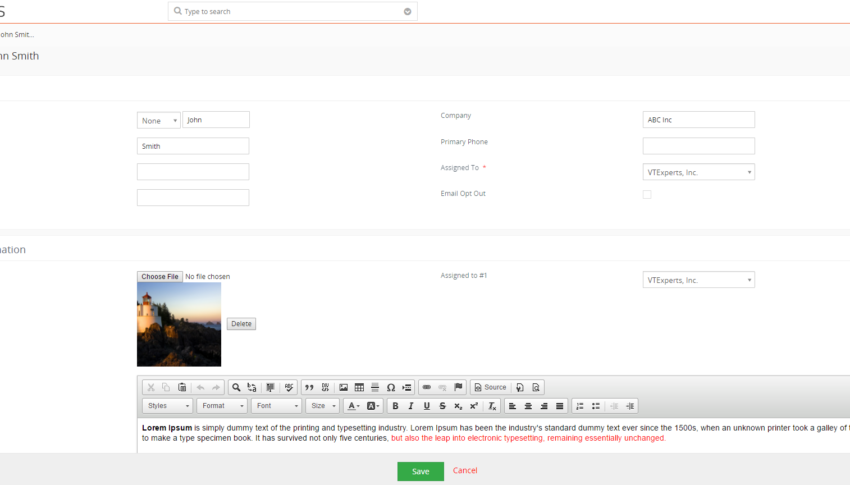Viewport: 850px width, 485px height.
Task: Click the Preview document icon
Action: click(x=536, y=387)
